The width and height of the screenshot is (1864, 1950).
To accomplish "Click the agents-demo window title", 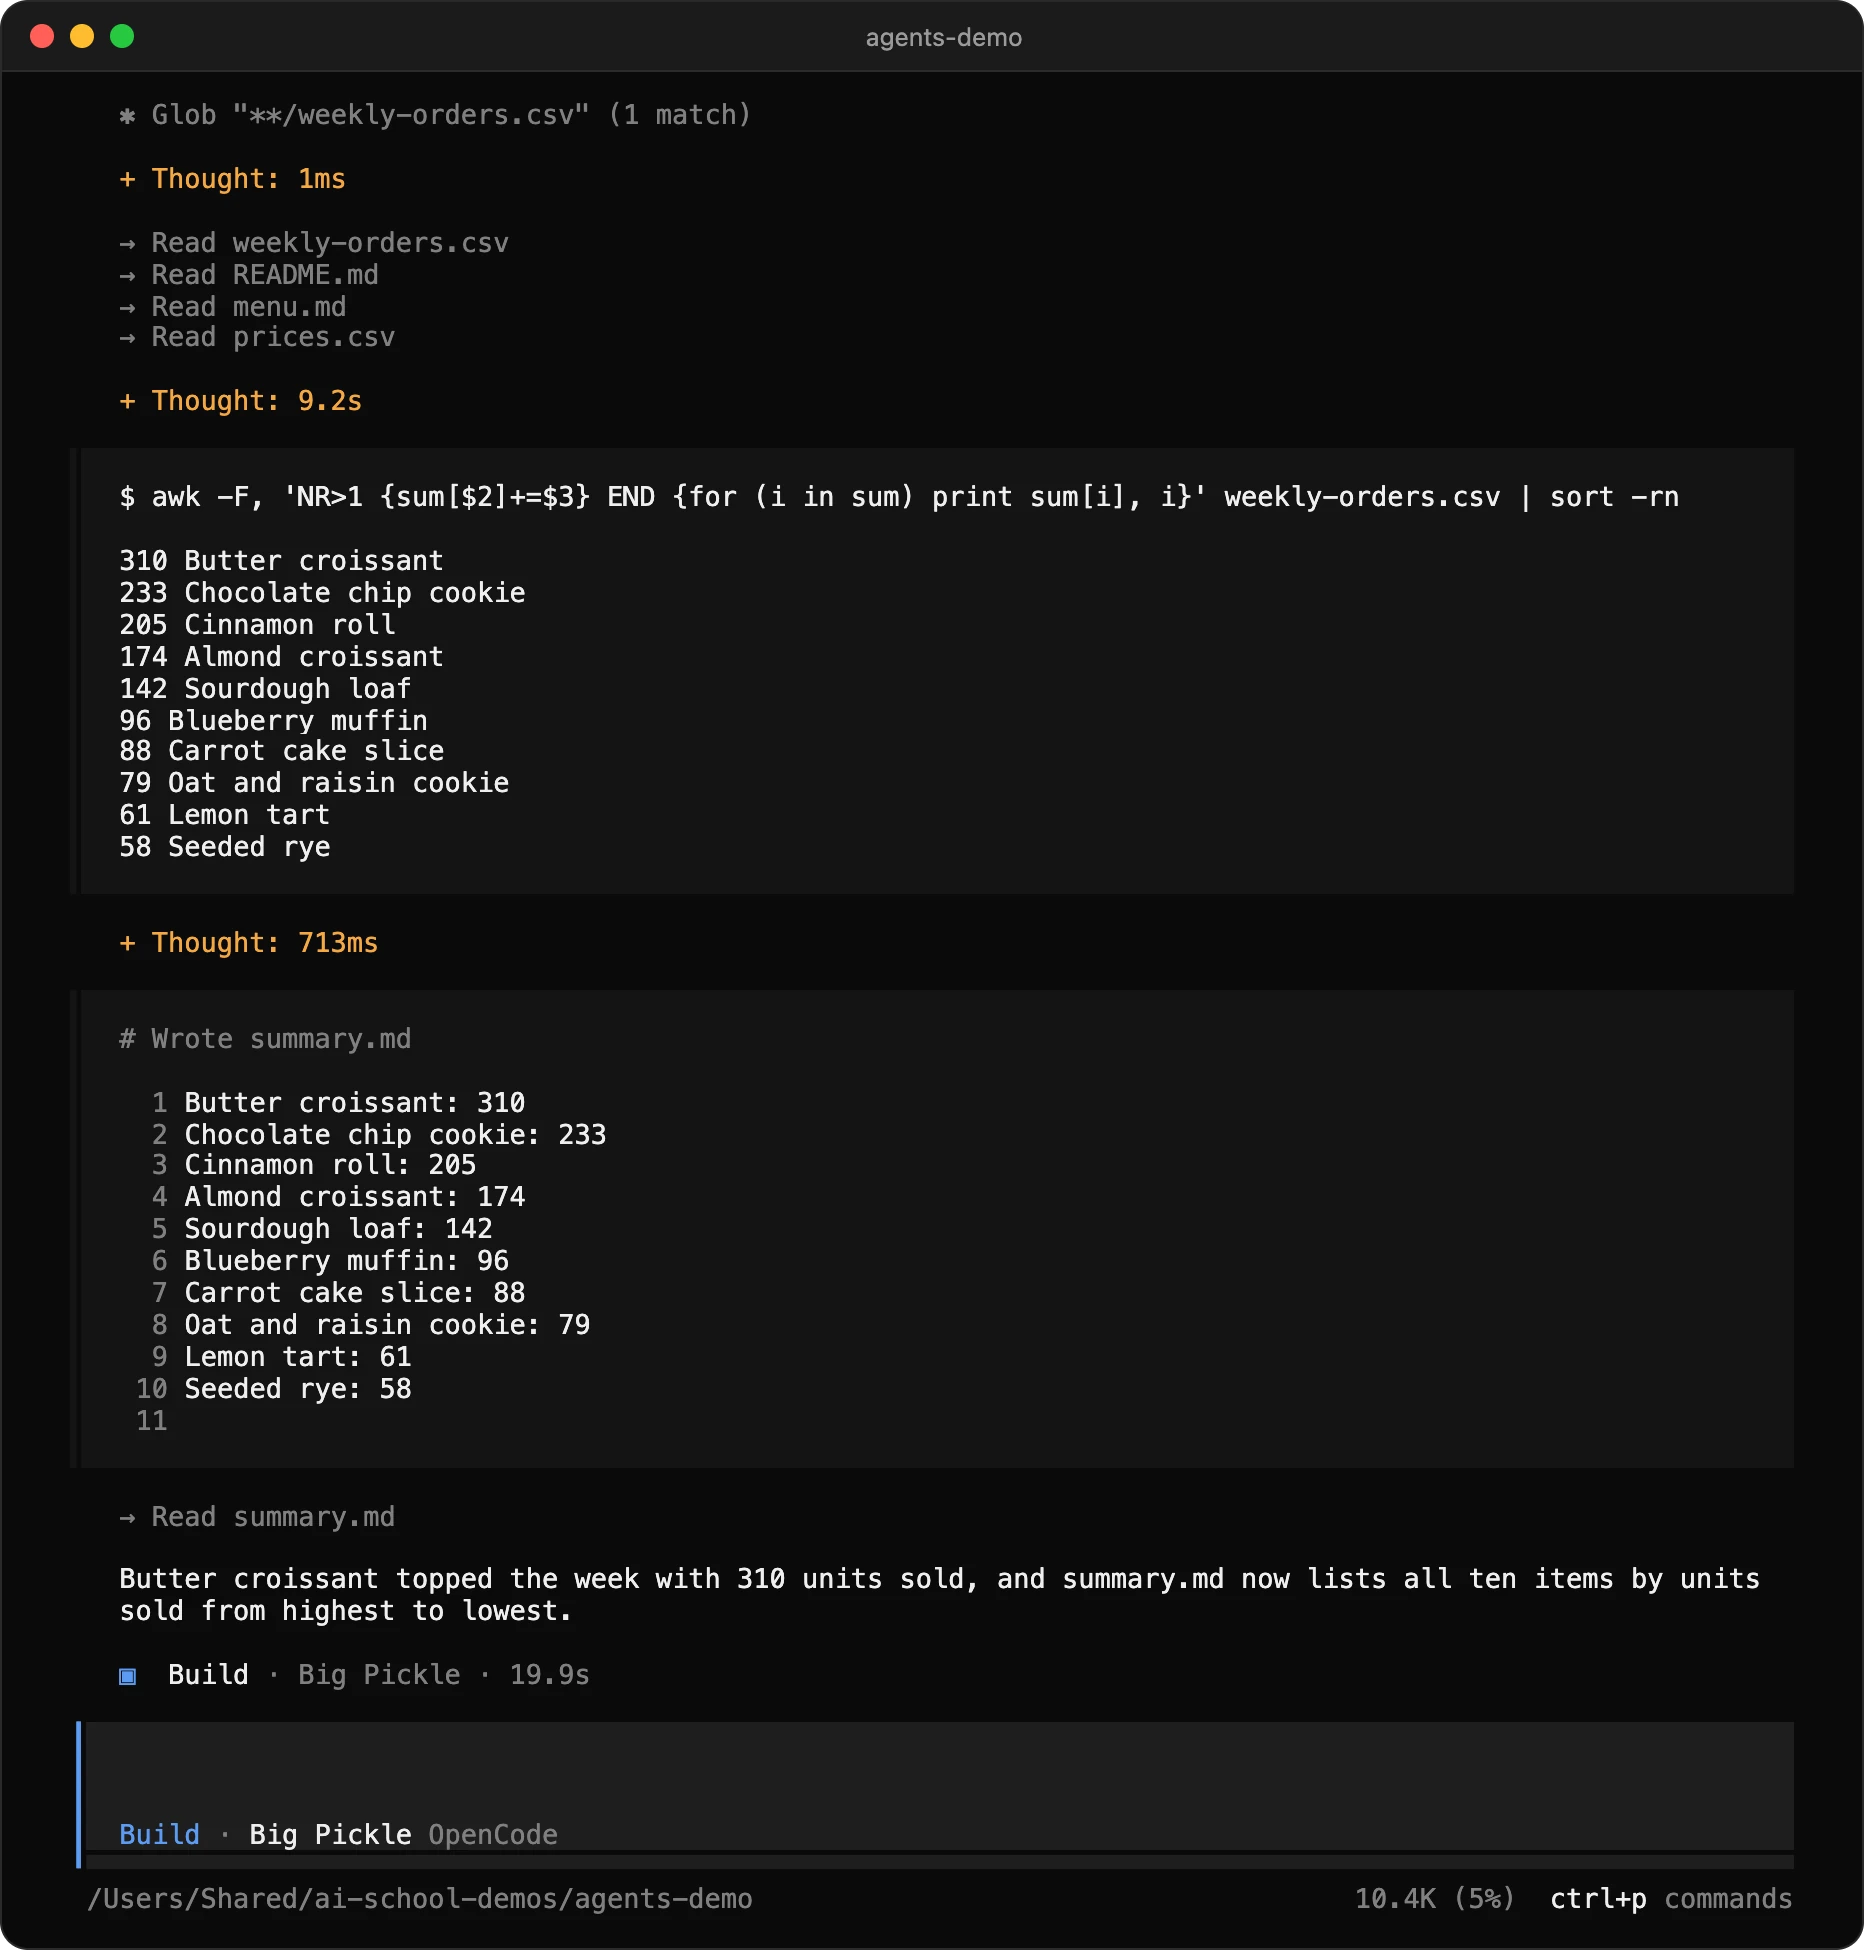I will [943, 38].
